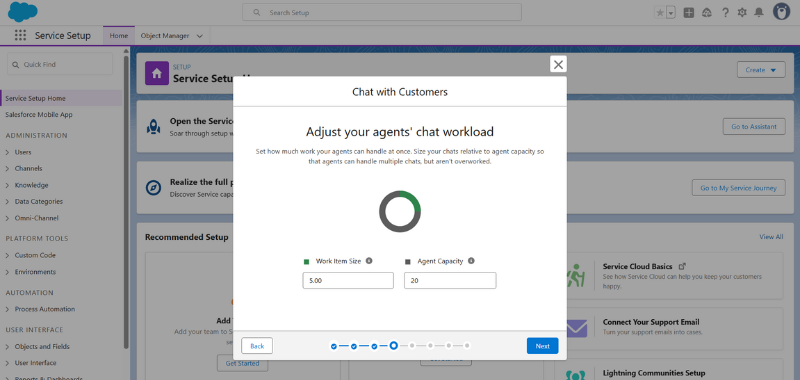
Task: Select the current fourth wizard step
Action: point(393,345)
